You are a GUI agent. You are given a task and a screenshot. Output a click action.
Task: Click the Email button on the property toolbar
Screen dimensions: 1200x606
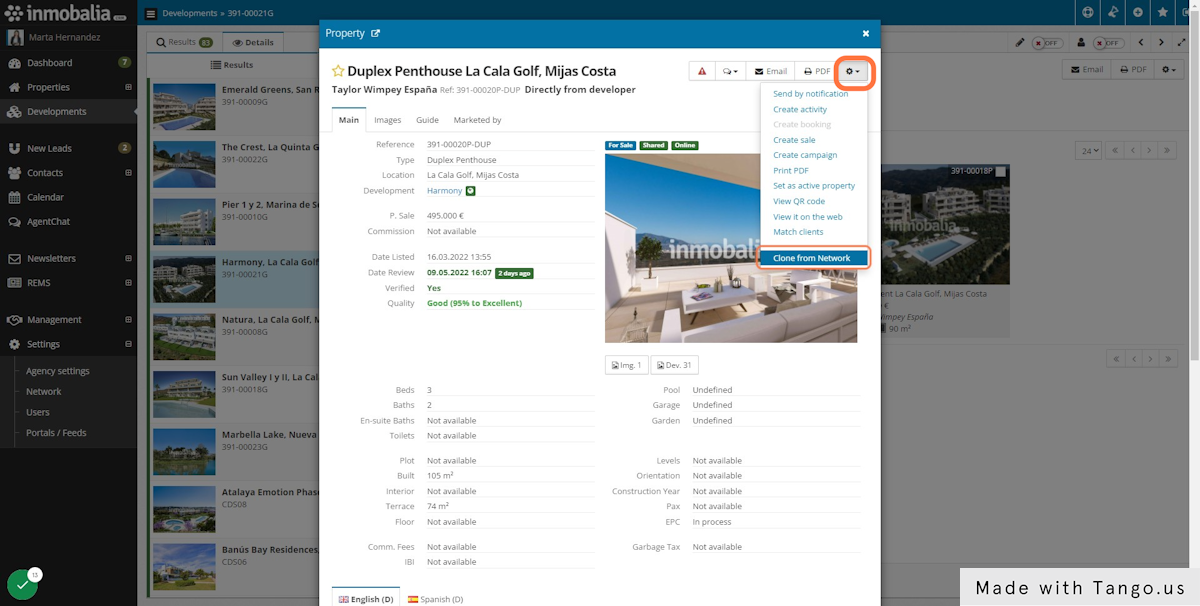coord(769,70)
